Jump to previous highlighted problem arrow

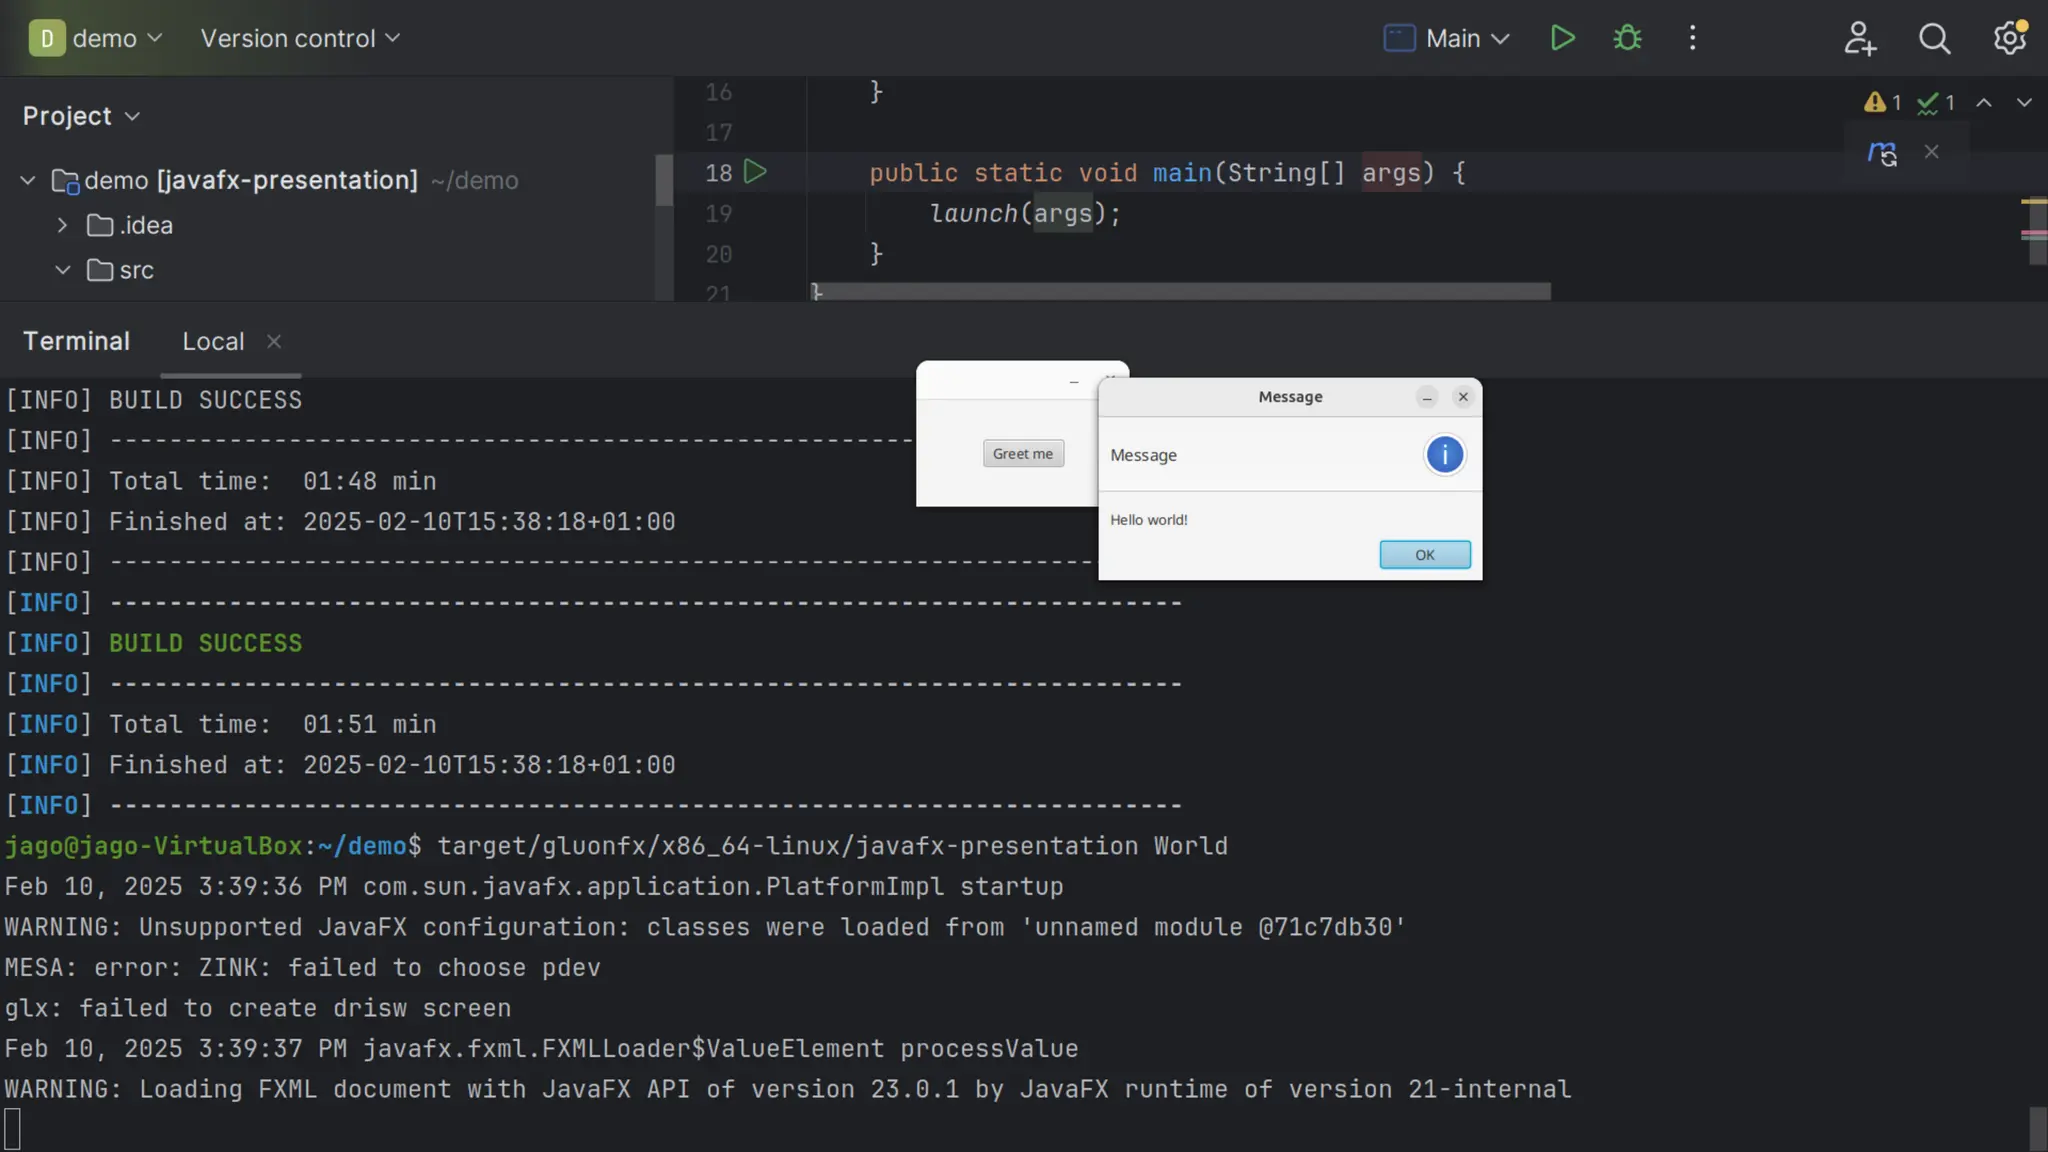[1984, 102]
